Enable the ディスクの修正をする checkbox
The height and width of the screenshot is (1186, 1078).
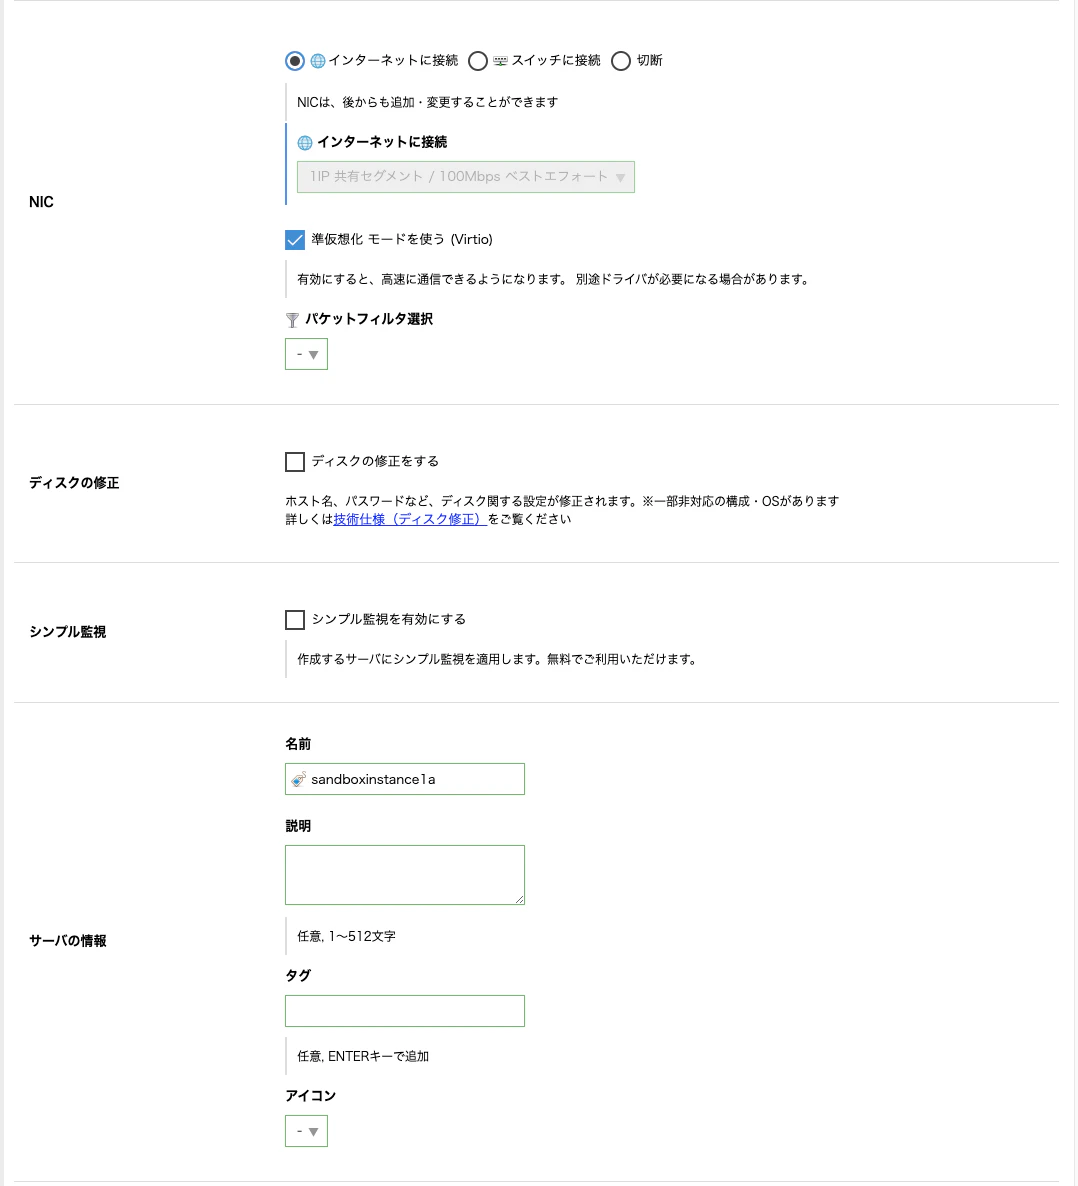294,461
